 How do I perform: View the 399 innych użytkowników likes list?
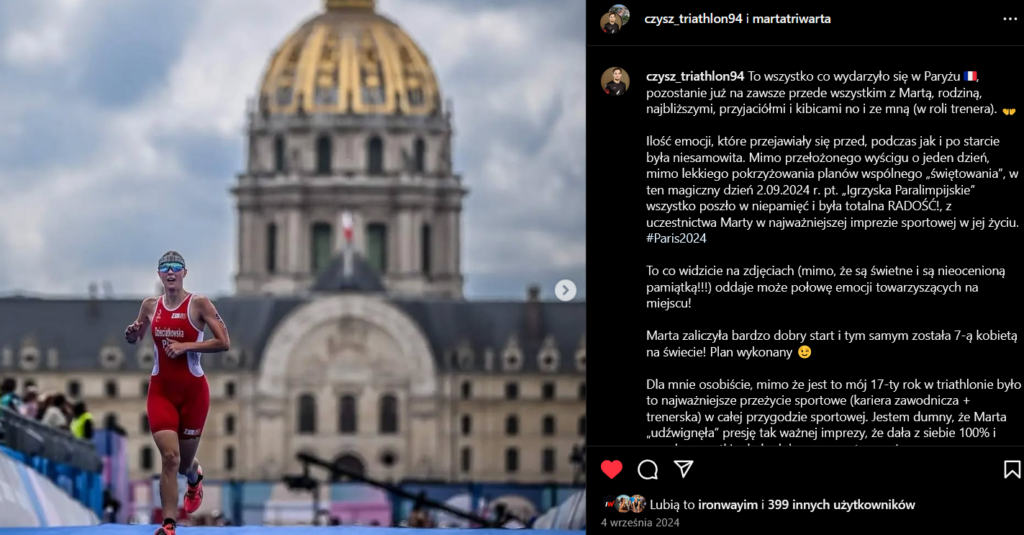(841, 504)
